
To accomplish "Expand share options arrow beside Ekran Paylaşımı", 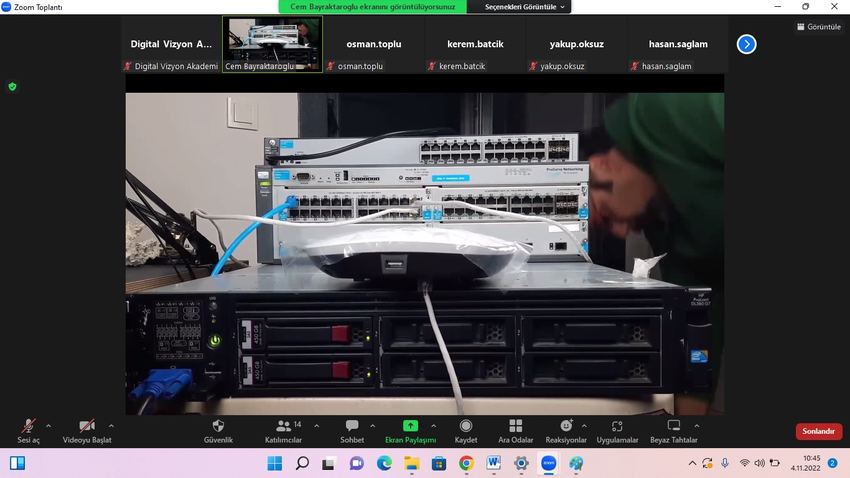I will tap(434, 426).
